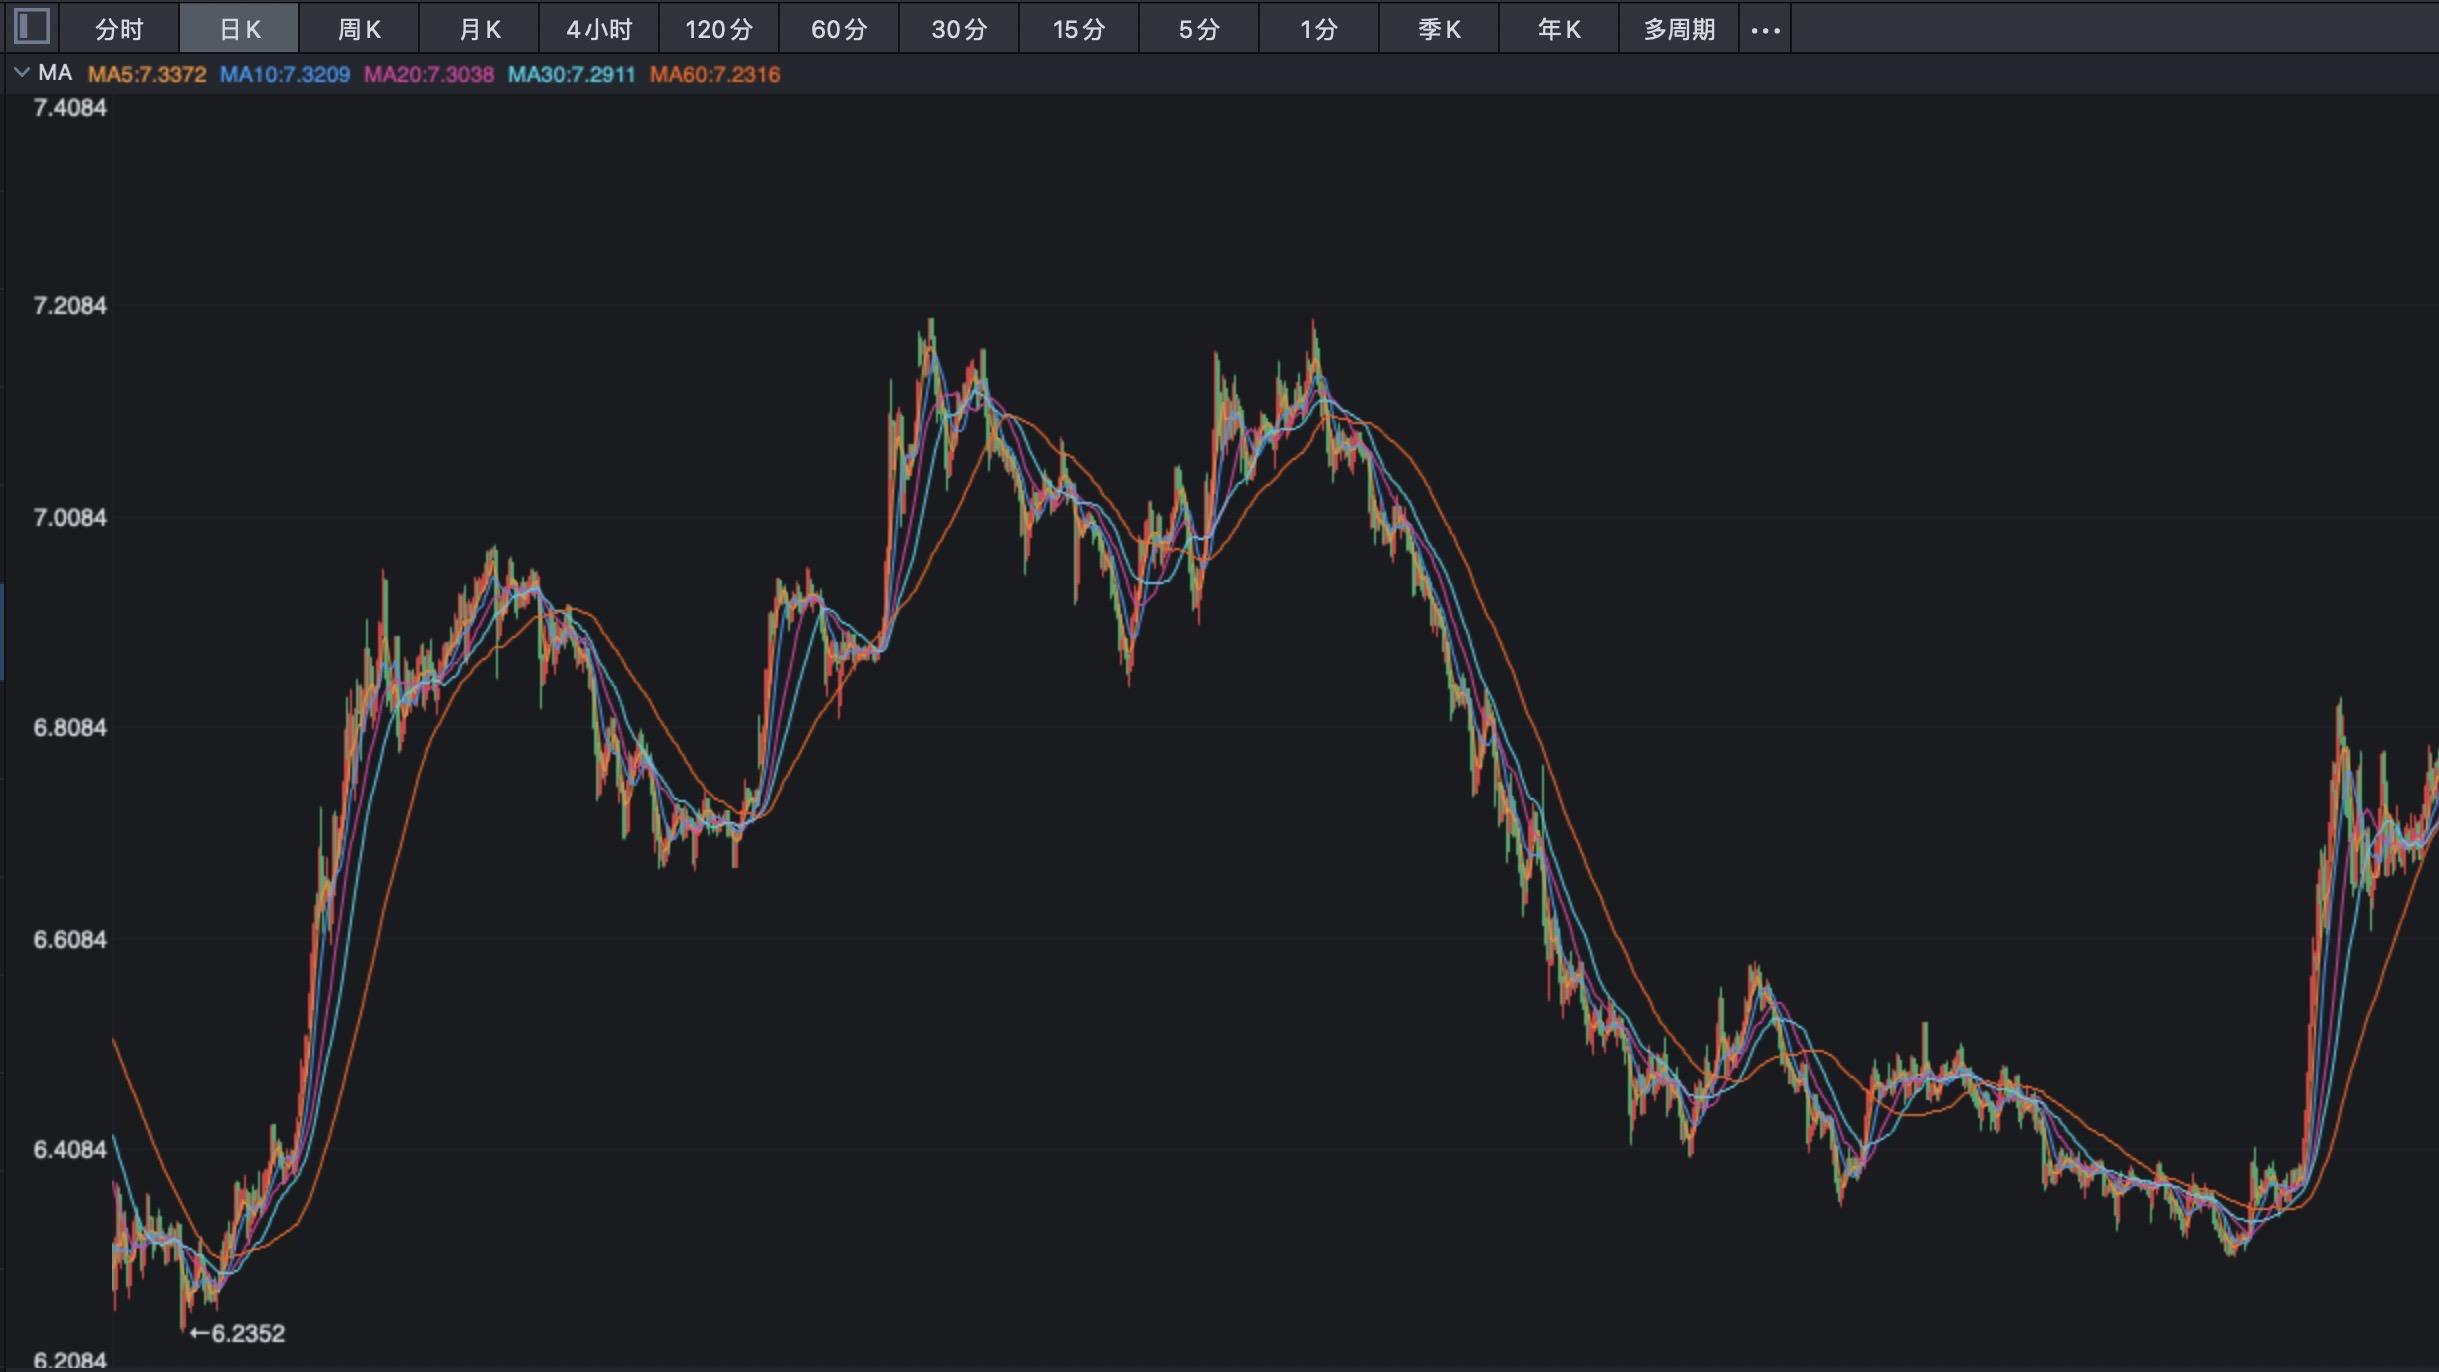Switch to the 周K tab
2439x1372 pixels.
click(x=359, y=29)
